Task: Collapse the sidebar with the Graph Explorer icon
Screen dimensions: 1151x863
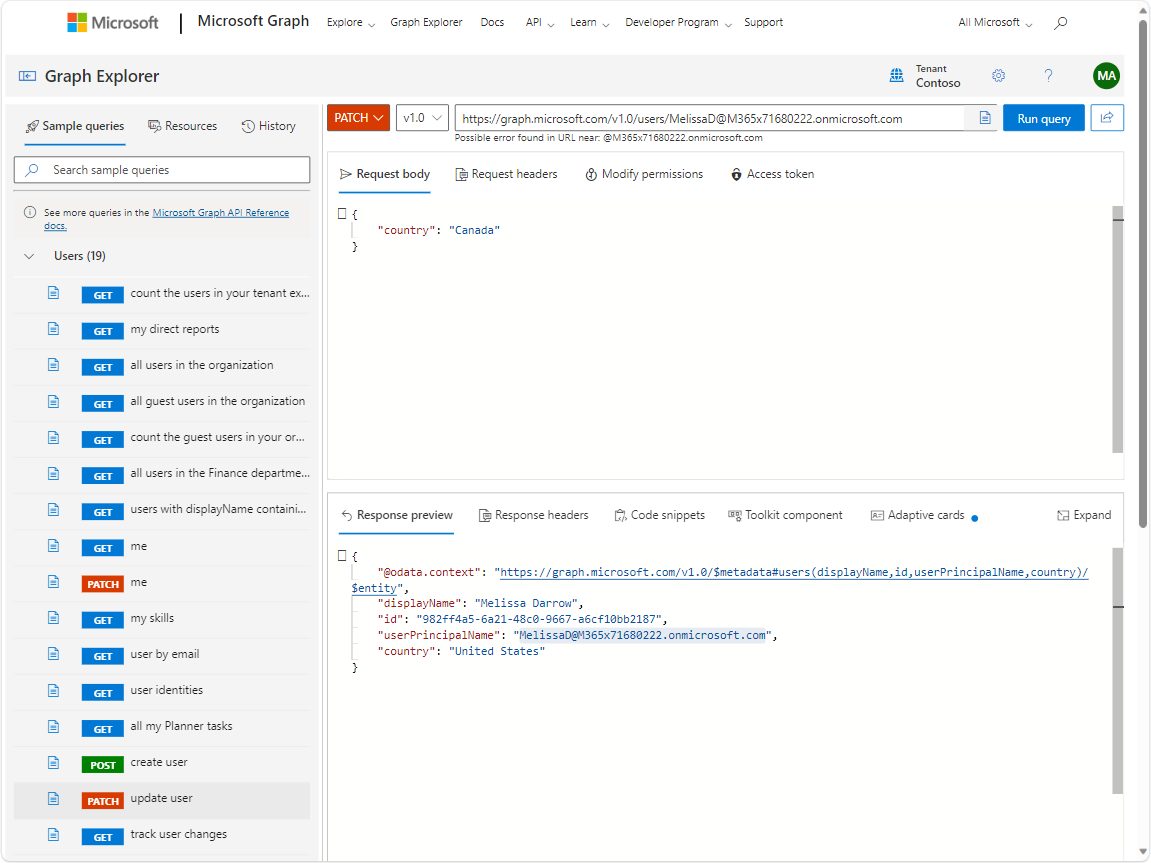Action: [x=27, y=76]
